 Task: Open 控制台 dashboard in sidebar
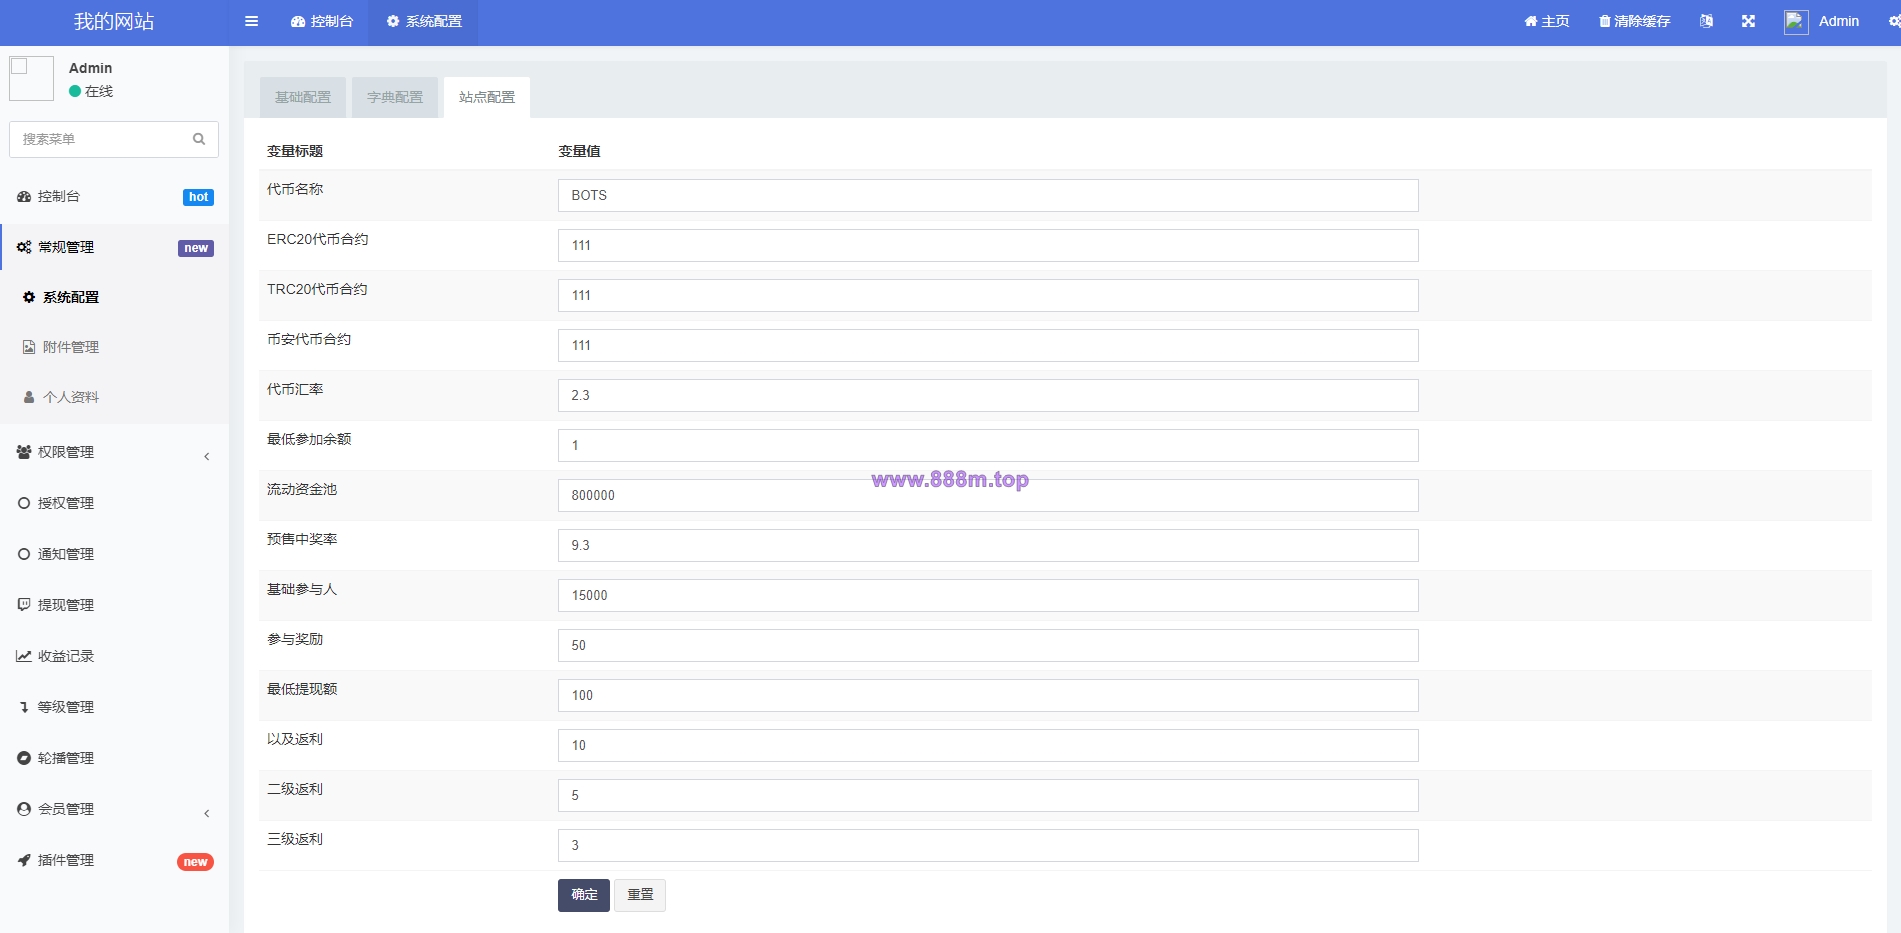114,196
